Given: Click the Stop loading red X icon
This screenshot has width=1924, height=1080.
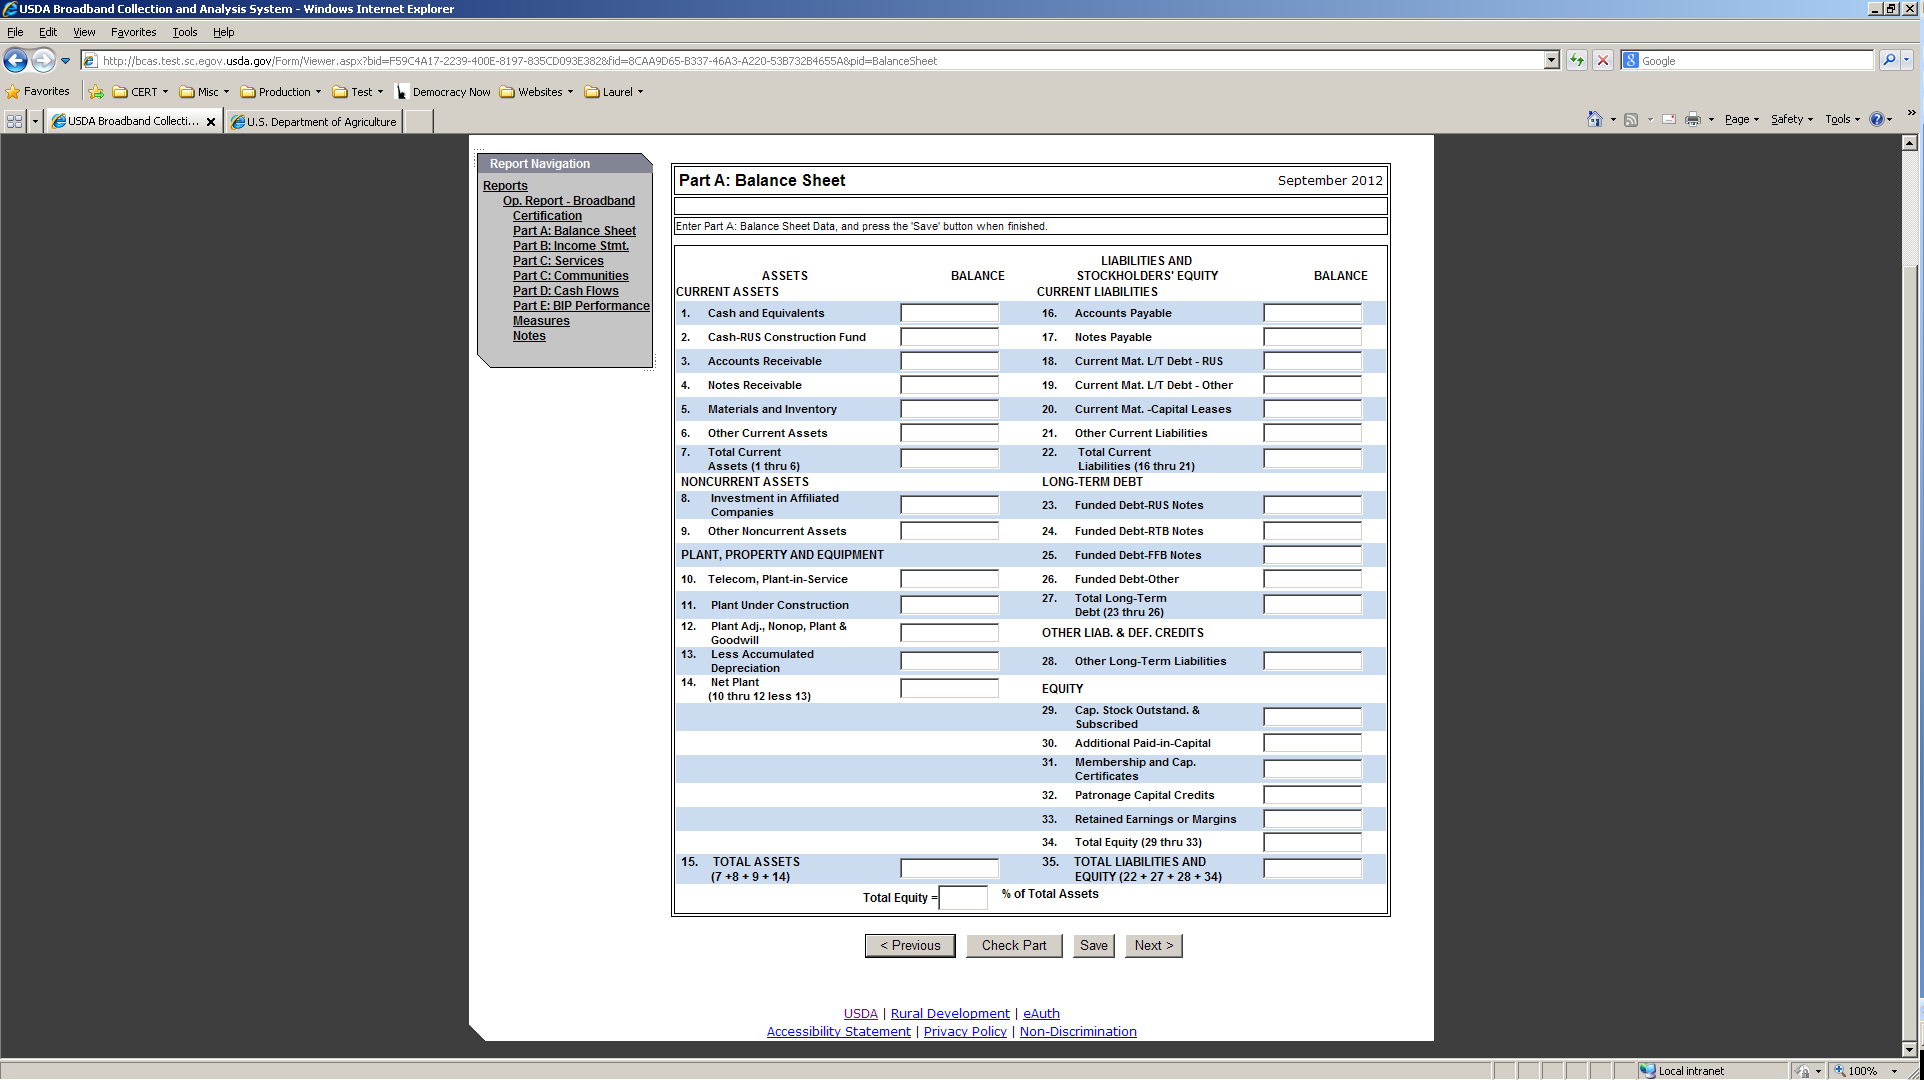Looking at the screenshot, I should (x=1603, y=61).
